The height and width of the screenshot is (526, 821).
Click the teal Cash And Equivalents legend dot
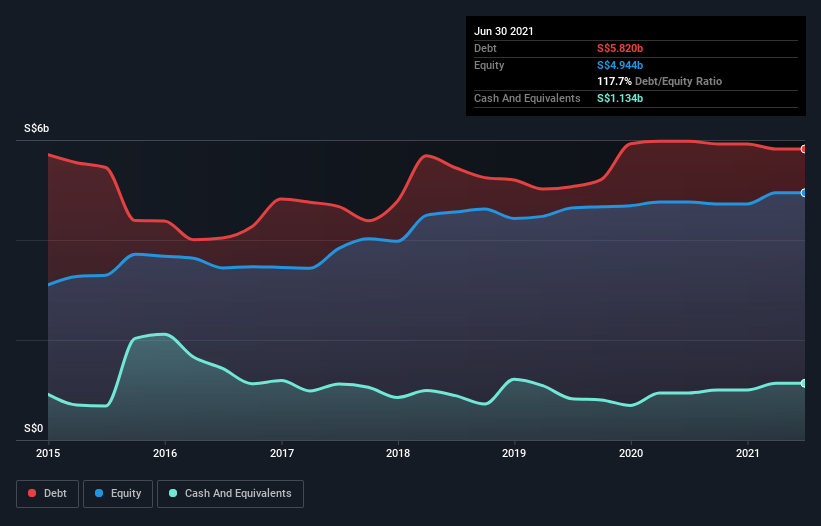pyautogui.click(x=173, y=493)
